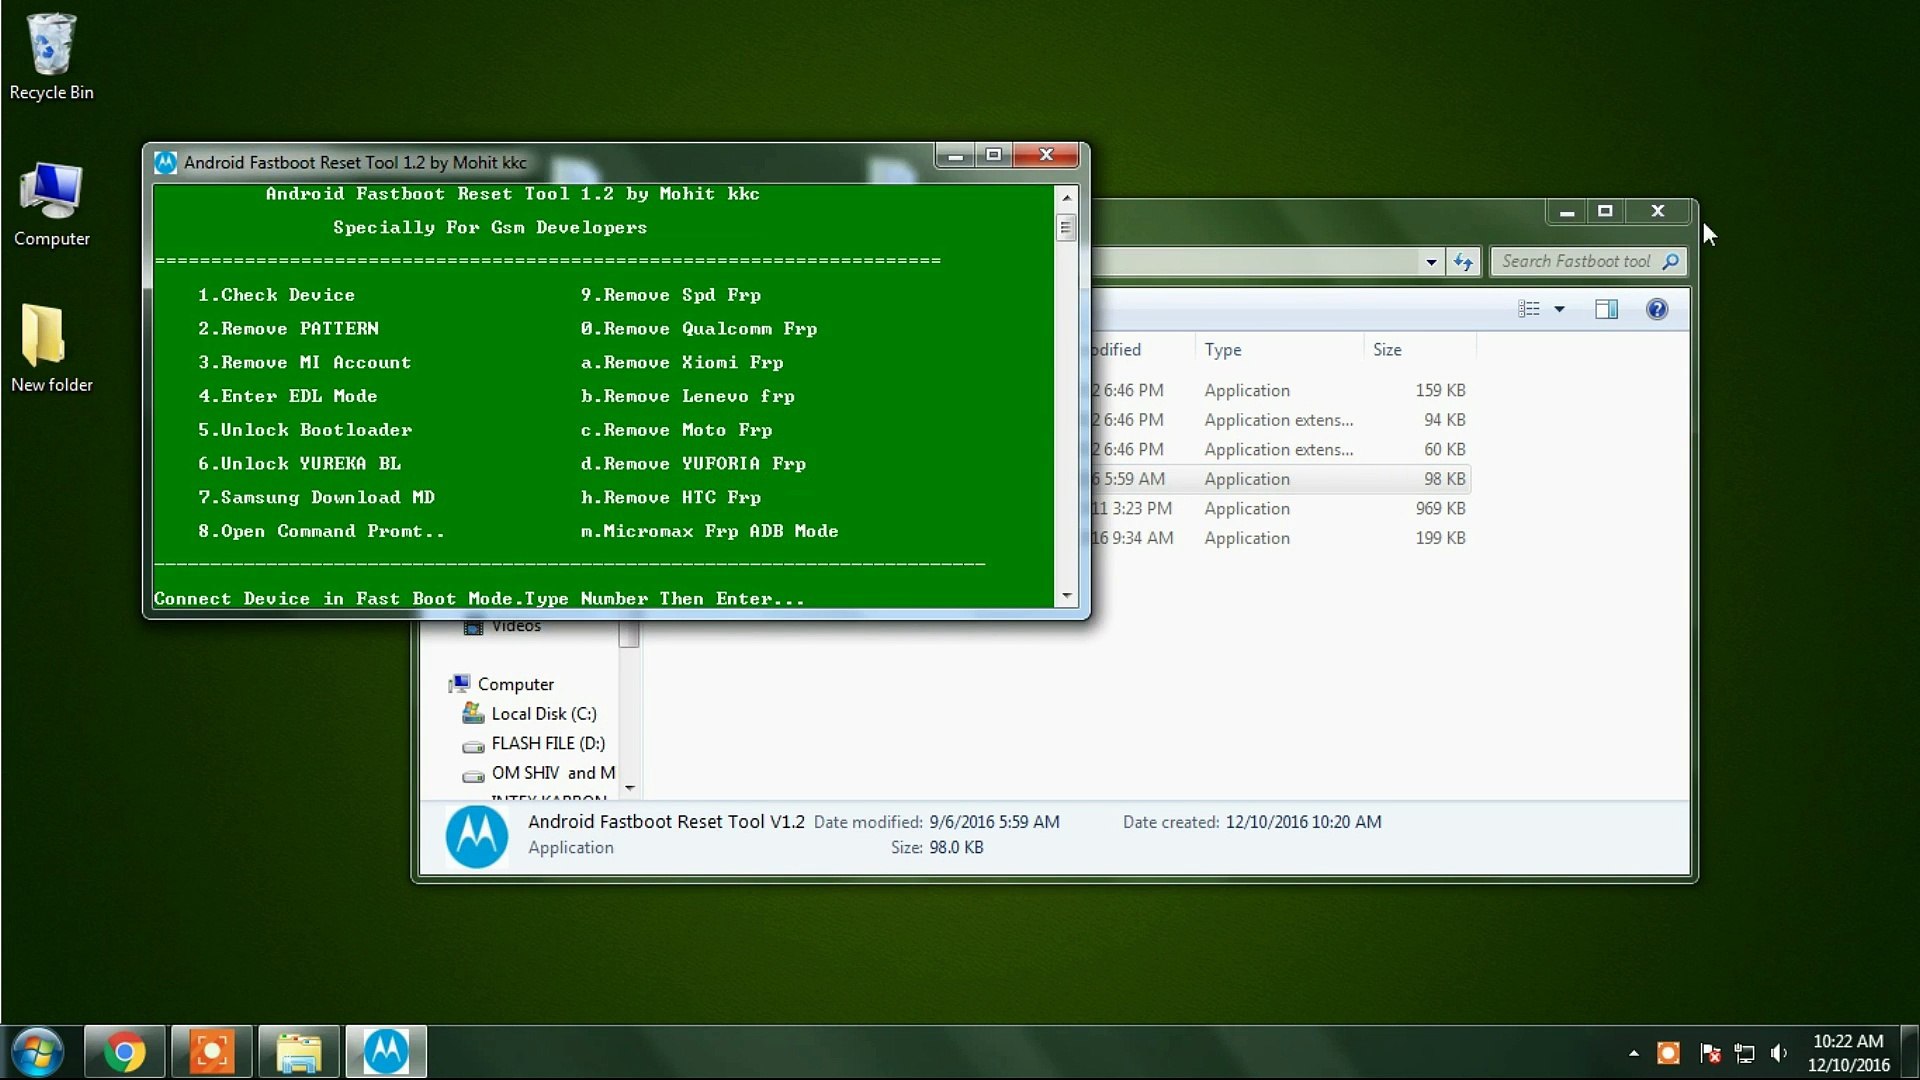The height and width of the screenshot is (1080, 1920).
Task: Sort files by the Size column header
Action: [x=1387, y=350]
